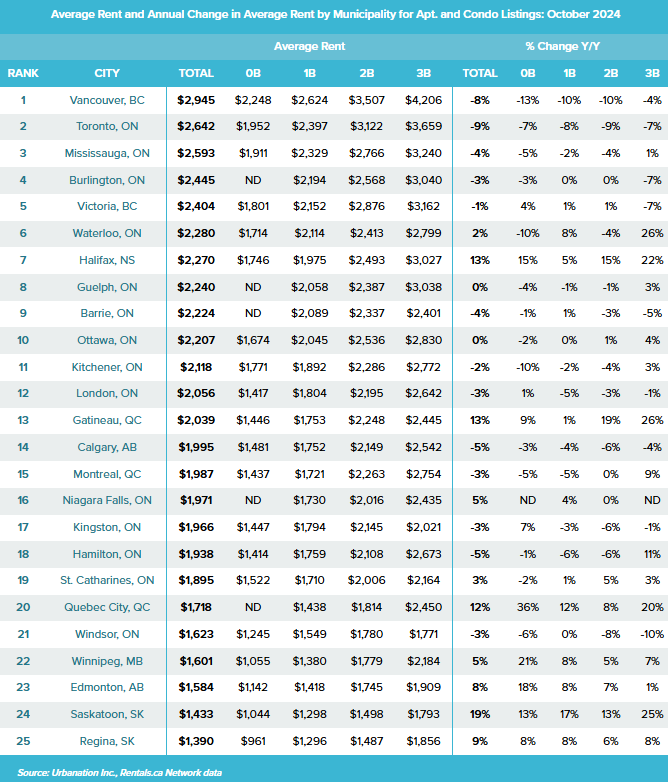Click the RANK column header
The image size is (668, 782).
[23, 73]
